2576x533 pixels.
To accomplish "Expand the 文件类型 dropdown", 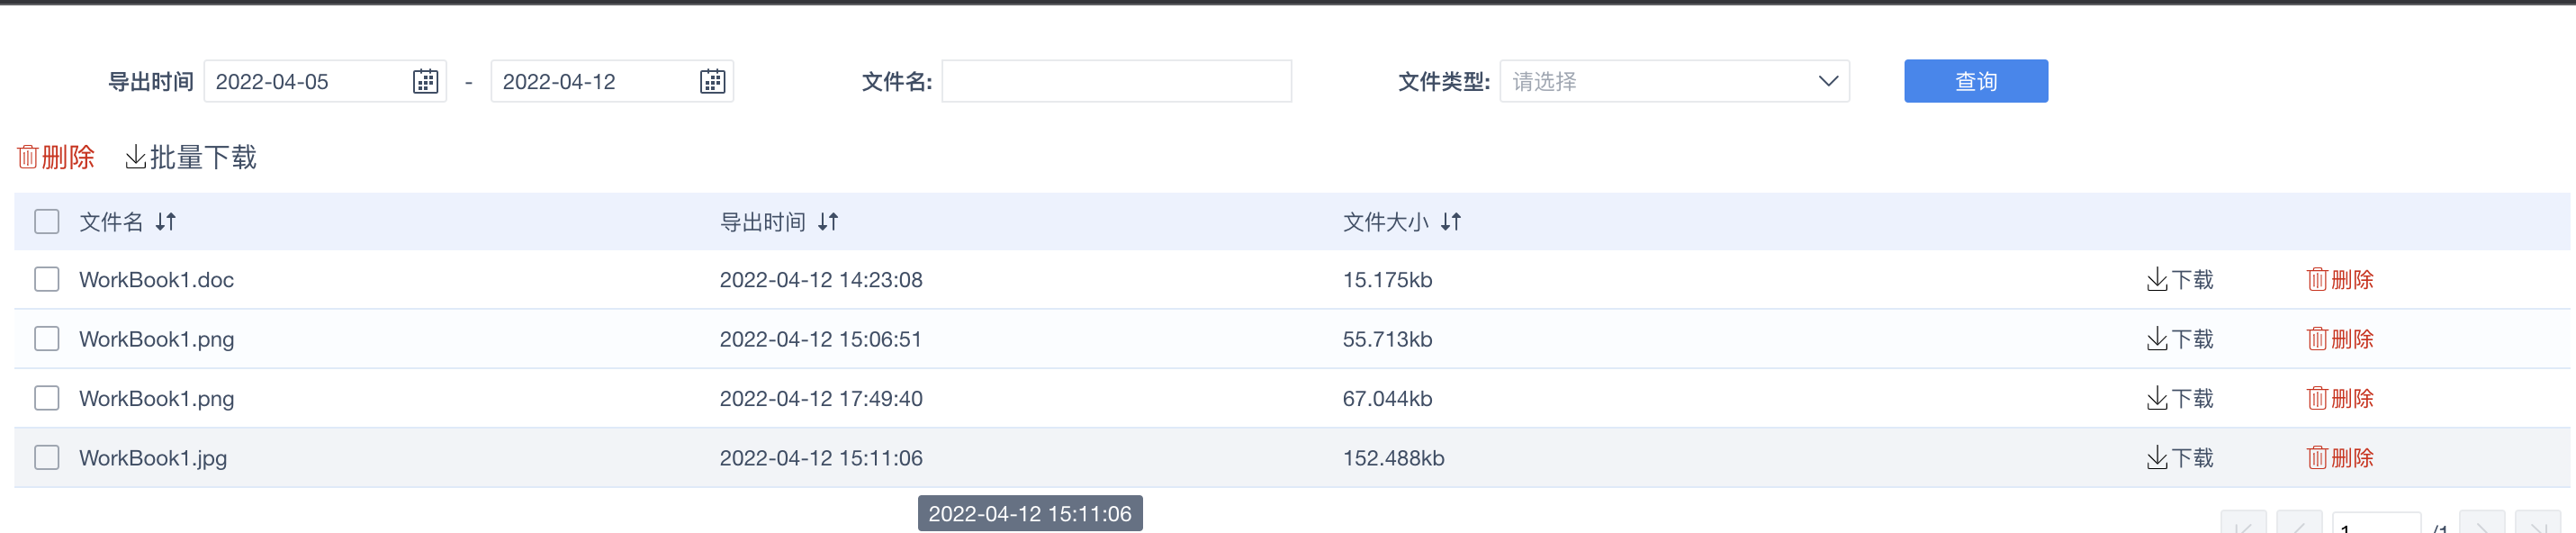I will click(x=1674, y=81).
